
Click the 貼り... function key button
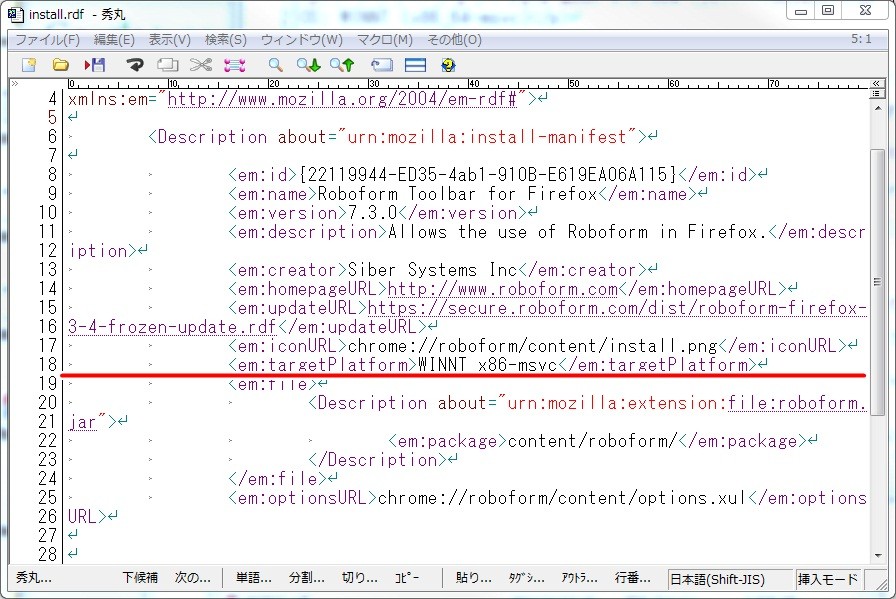point(474,578)
